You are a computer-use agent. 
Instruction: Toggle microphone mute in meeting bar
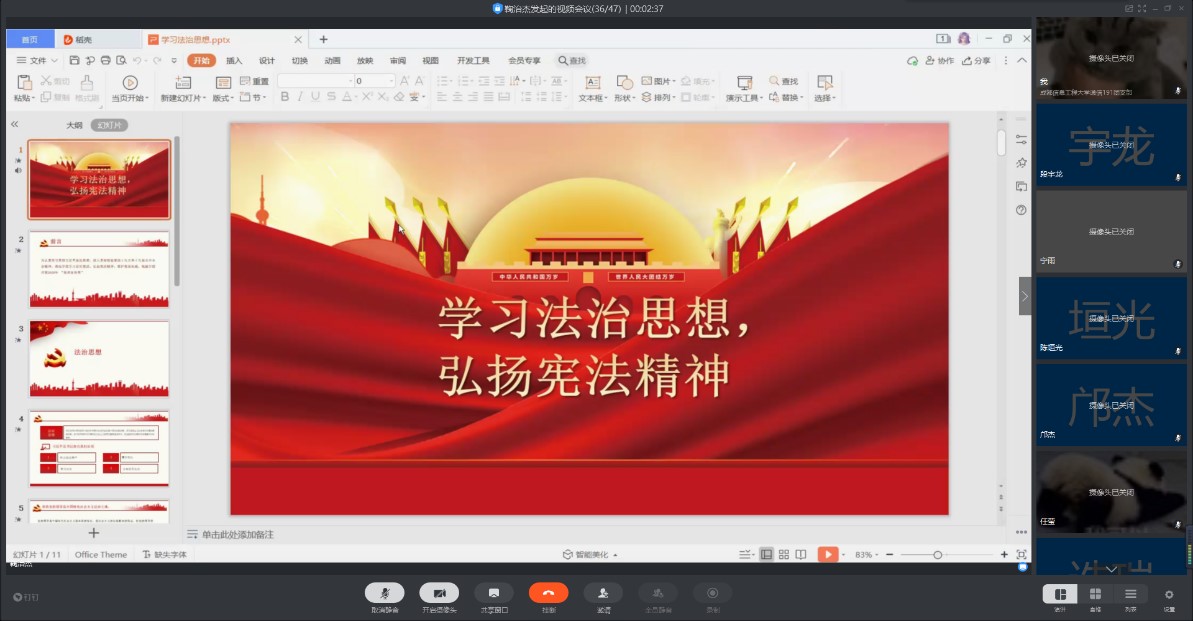(x=384, y=593)
